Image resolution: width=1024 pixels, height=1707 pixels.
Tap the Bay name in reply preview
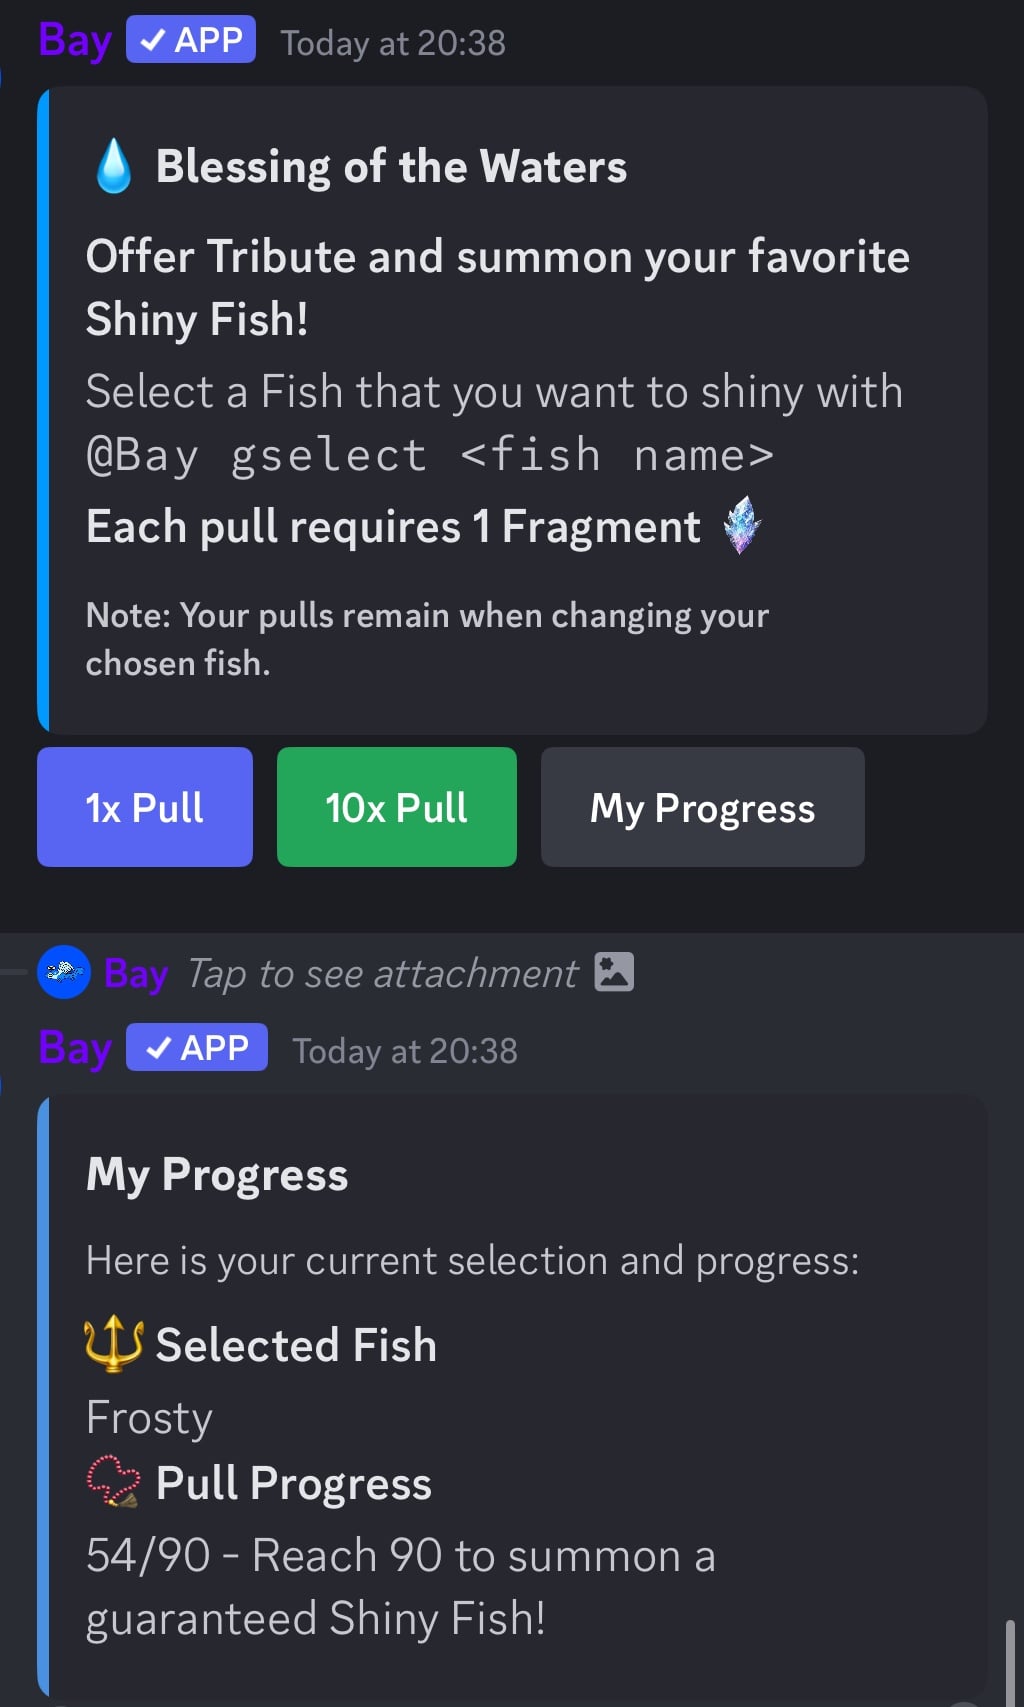pos(136,974)
